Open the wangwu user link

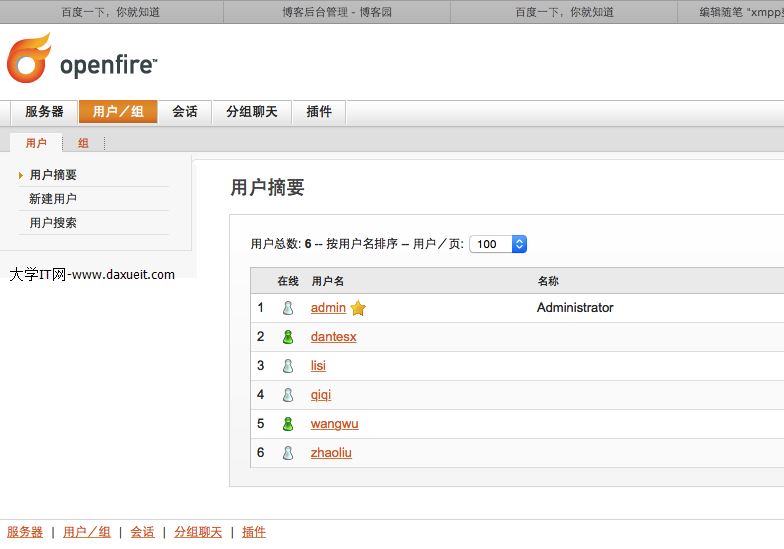coord(334,424)
